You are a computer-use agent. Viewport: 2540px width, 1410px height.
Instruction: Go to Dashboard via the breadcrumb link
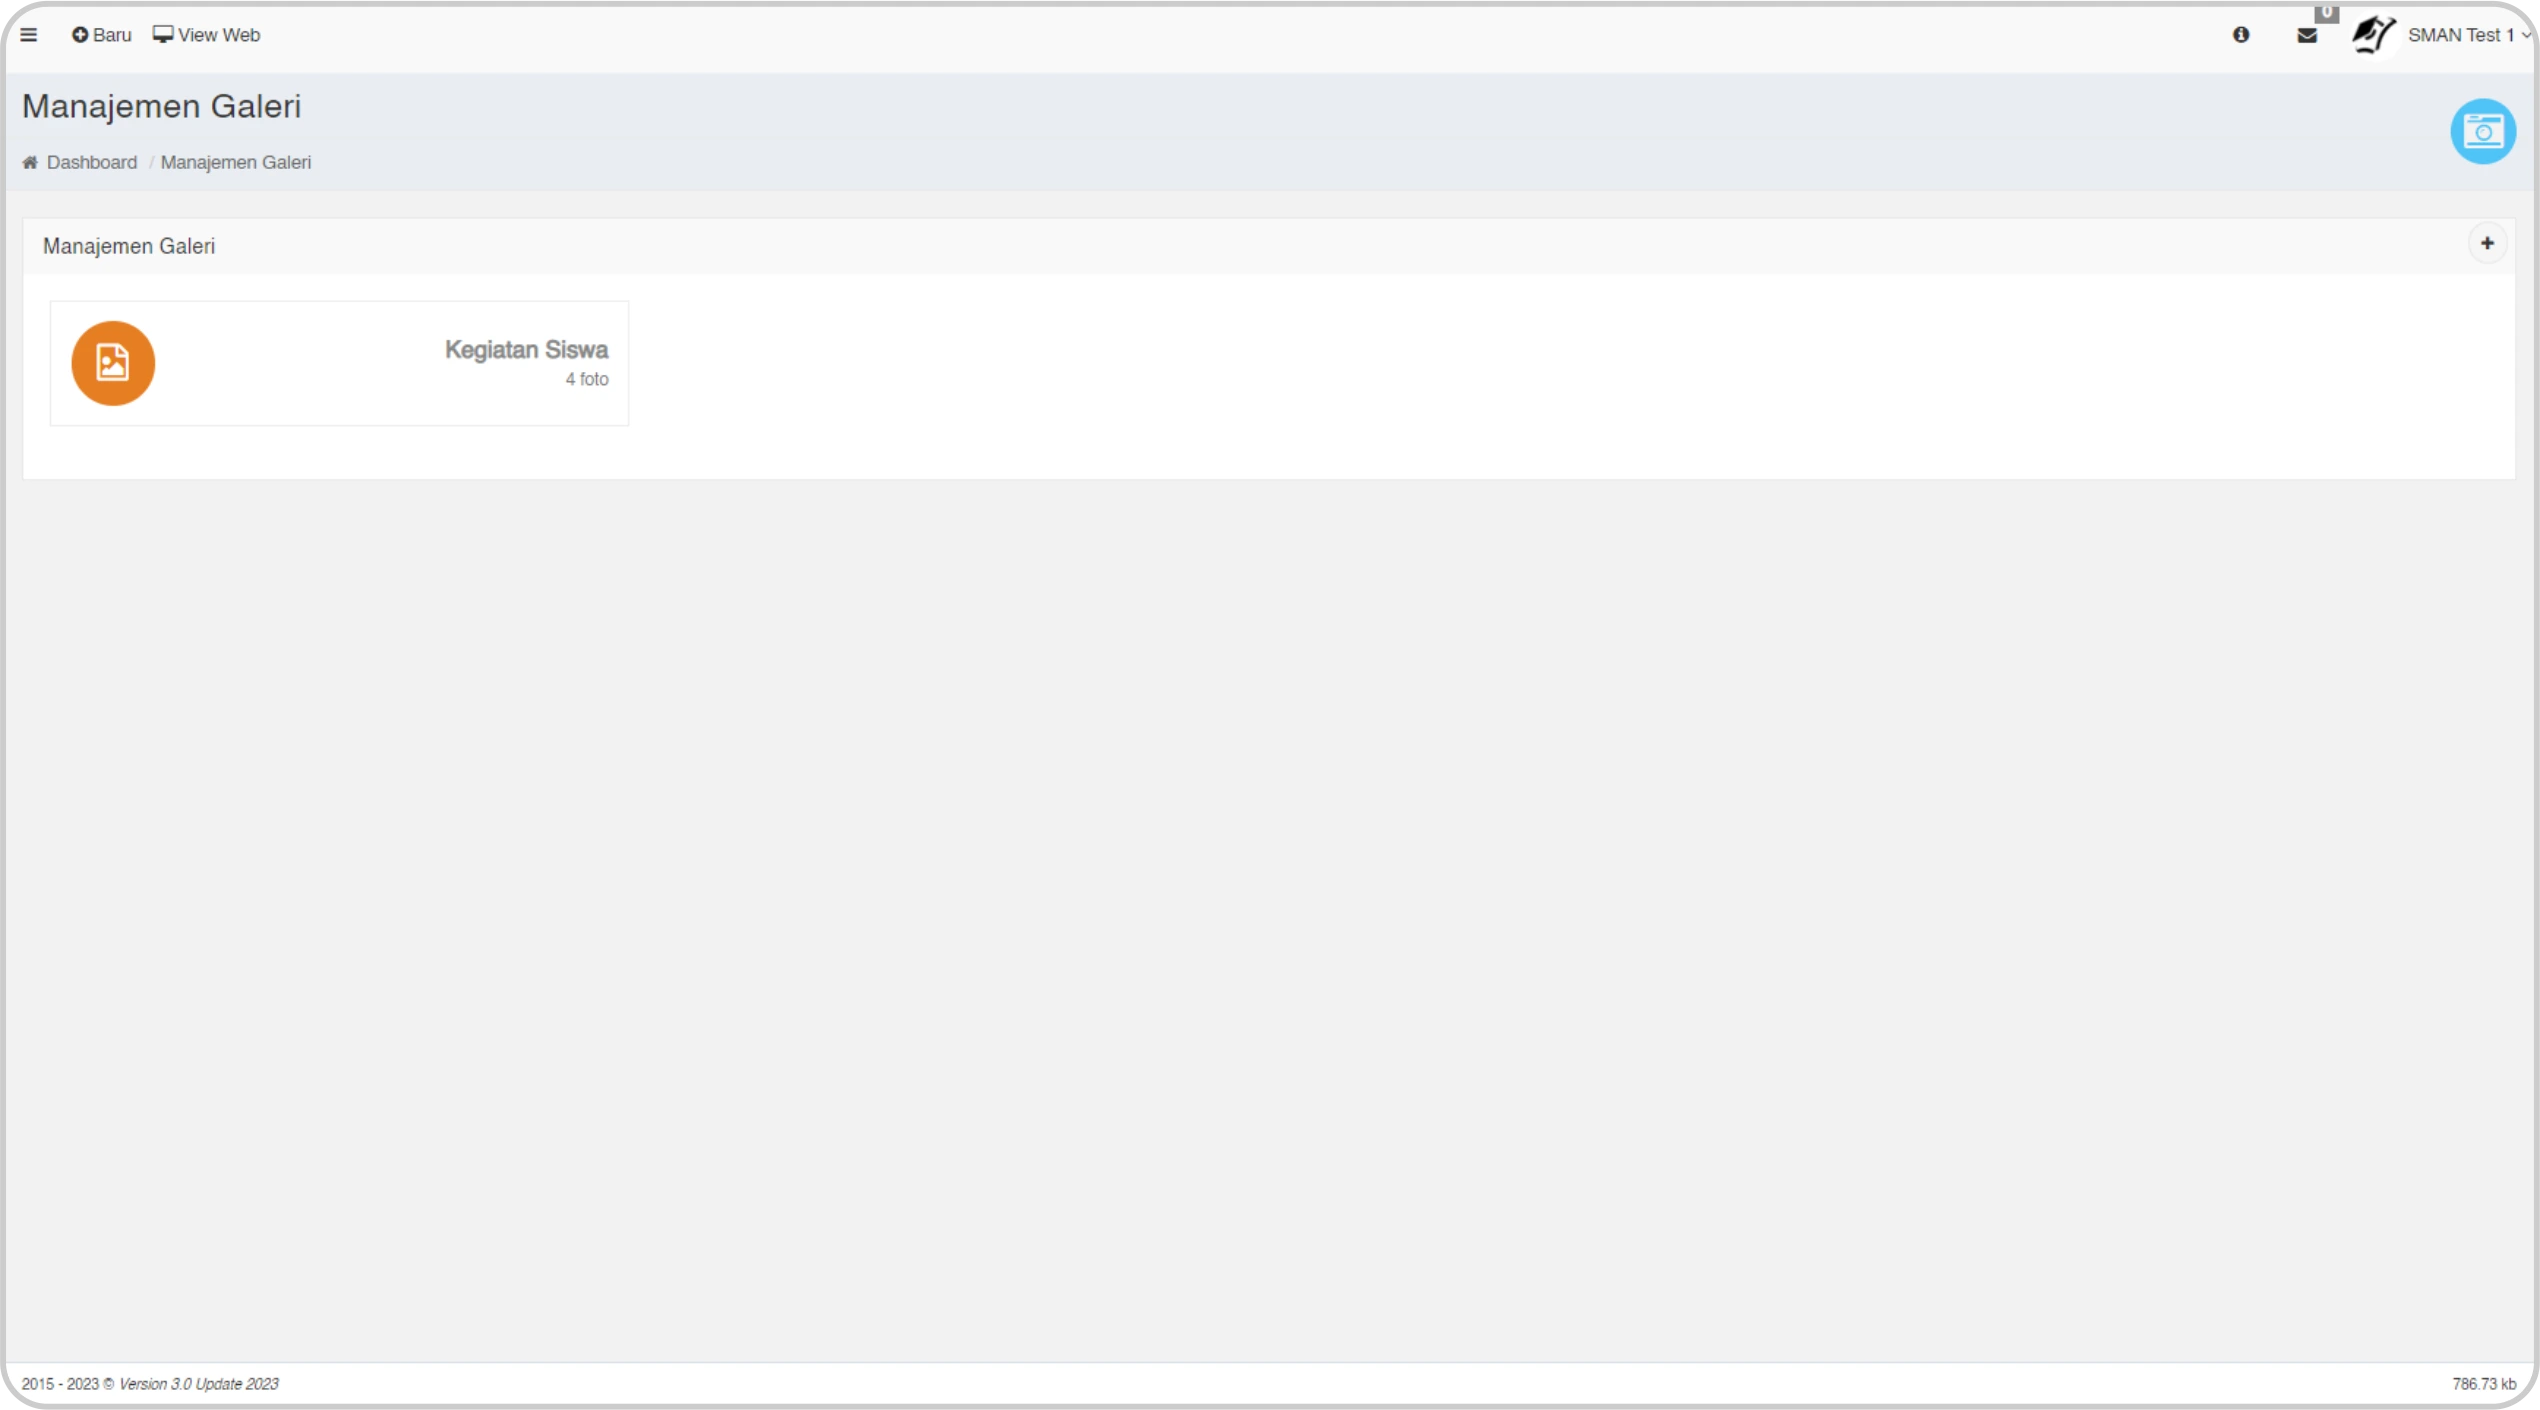click(x=92, y=163)
